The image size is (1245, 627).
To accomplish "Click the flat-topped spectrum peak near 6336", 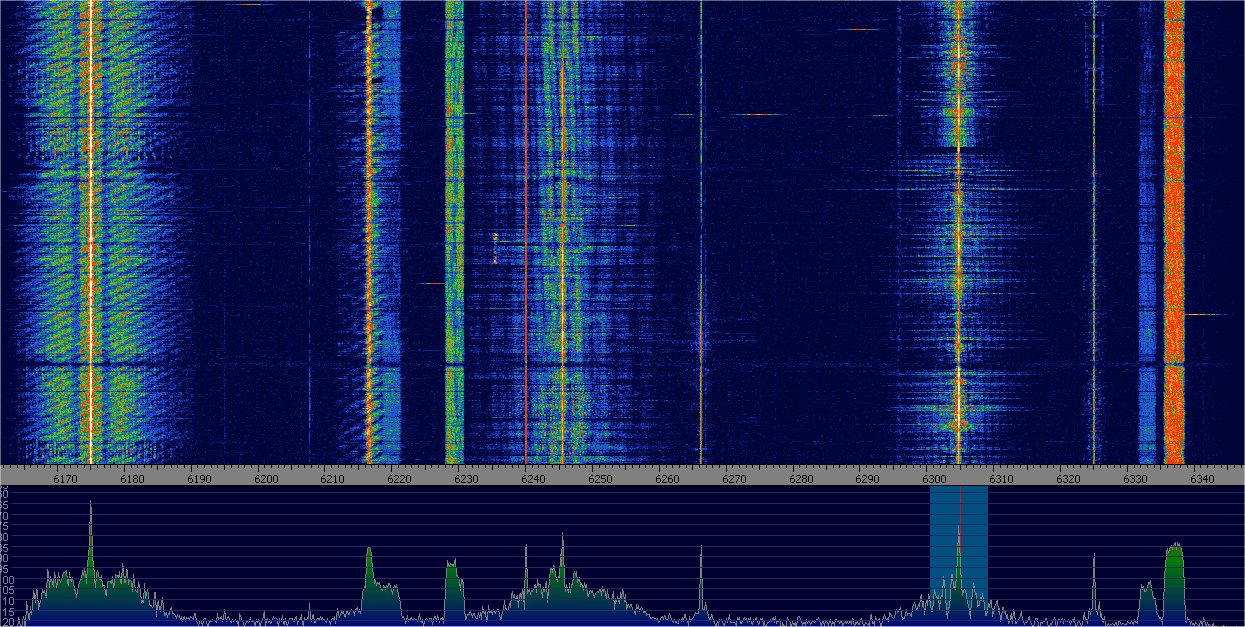I will [x=1174, y=550].
